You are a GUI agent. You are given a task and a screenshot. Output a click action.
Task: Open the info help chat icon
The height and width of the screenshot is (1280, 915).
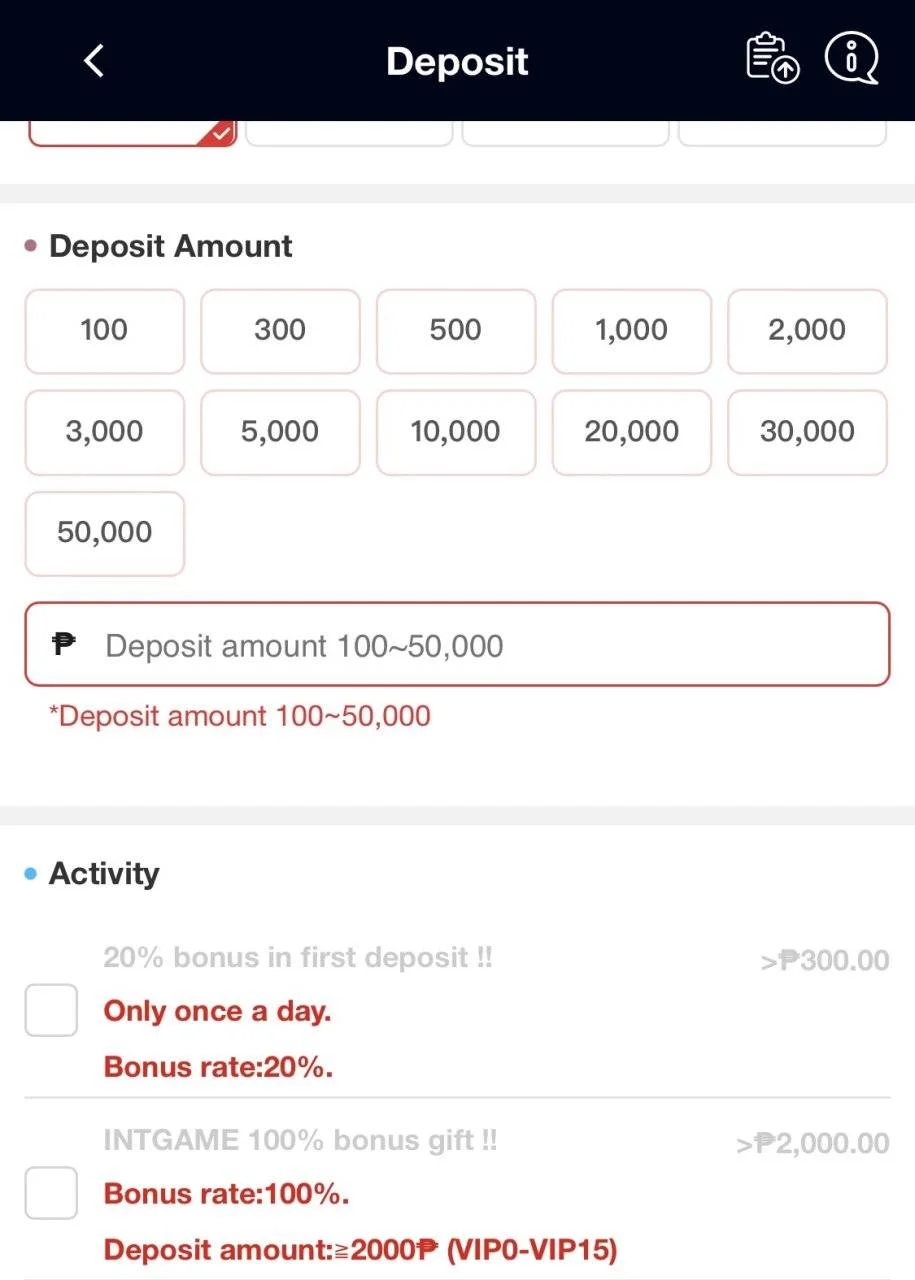851,58
